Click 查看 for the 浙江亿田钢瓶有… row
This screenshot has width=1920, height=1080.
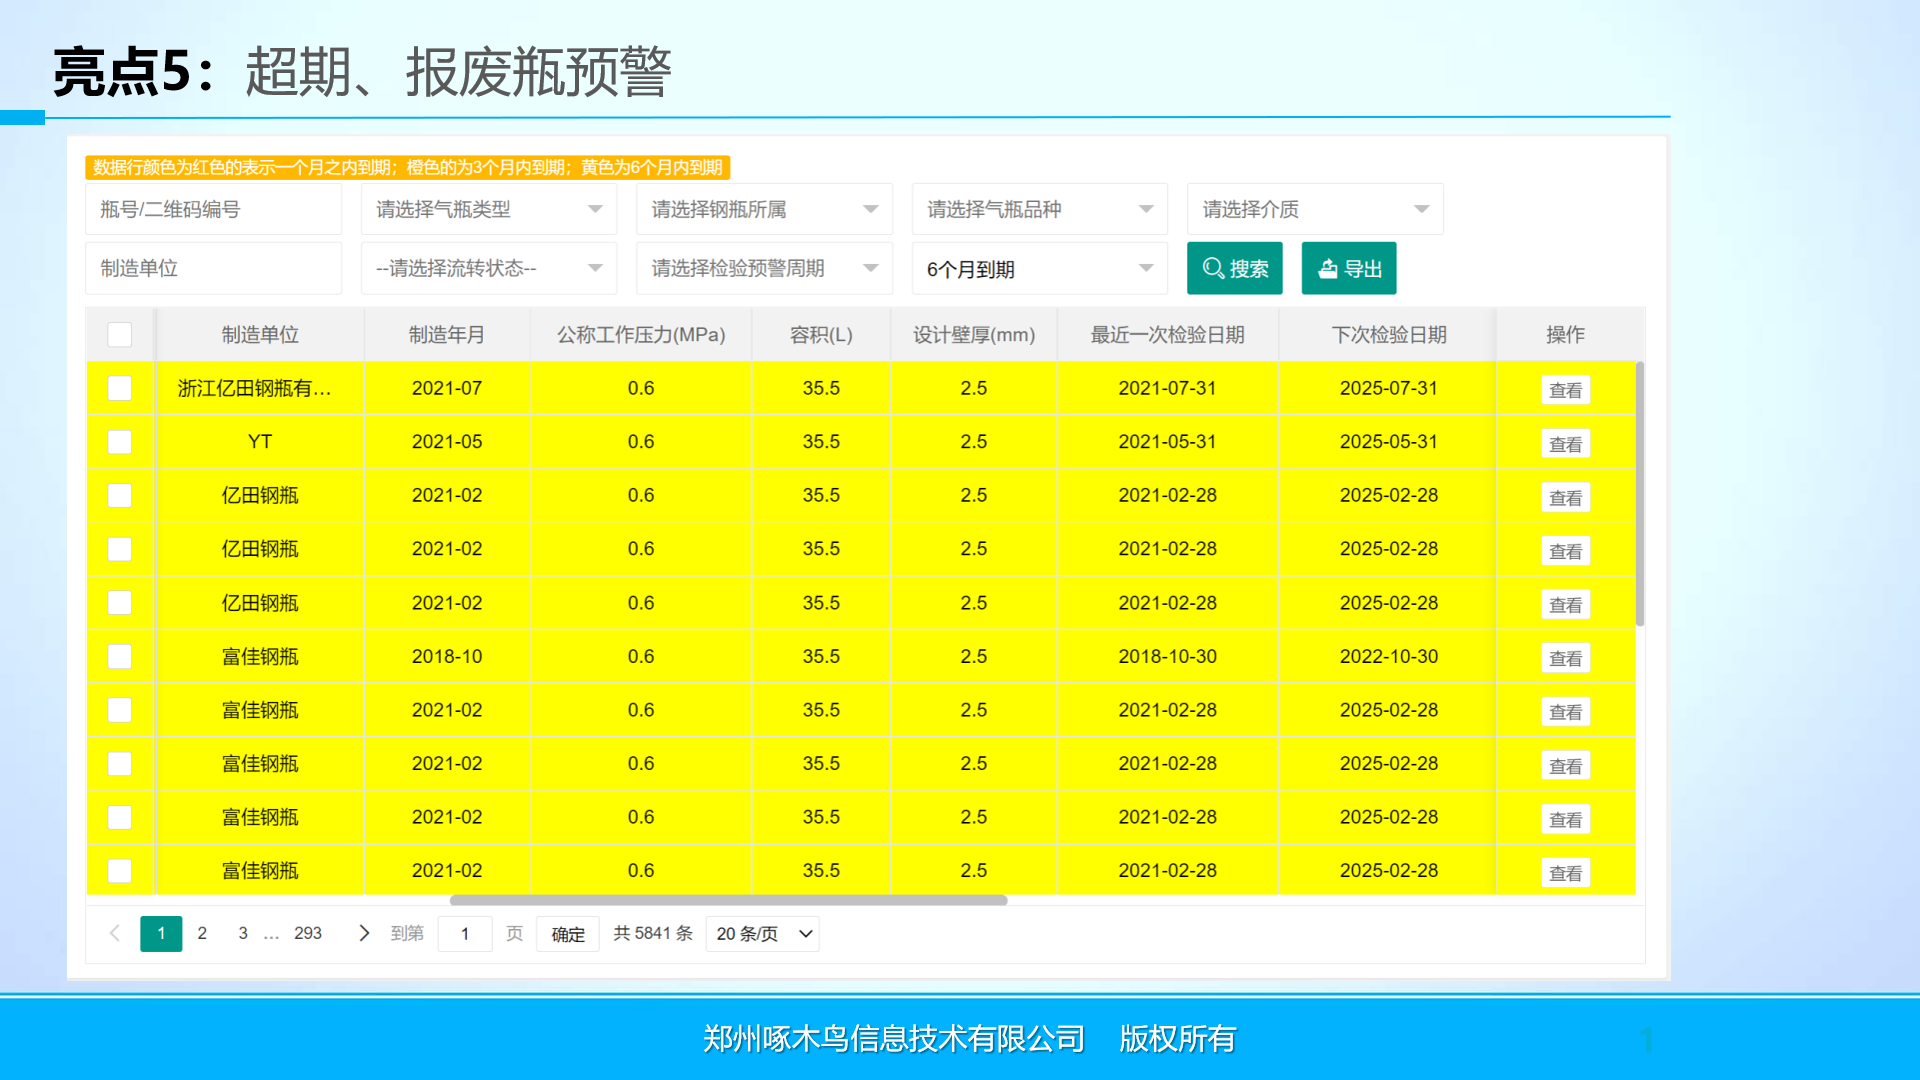[1565, 390]
